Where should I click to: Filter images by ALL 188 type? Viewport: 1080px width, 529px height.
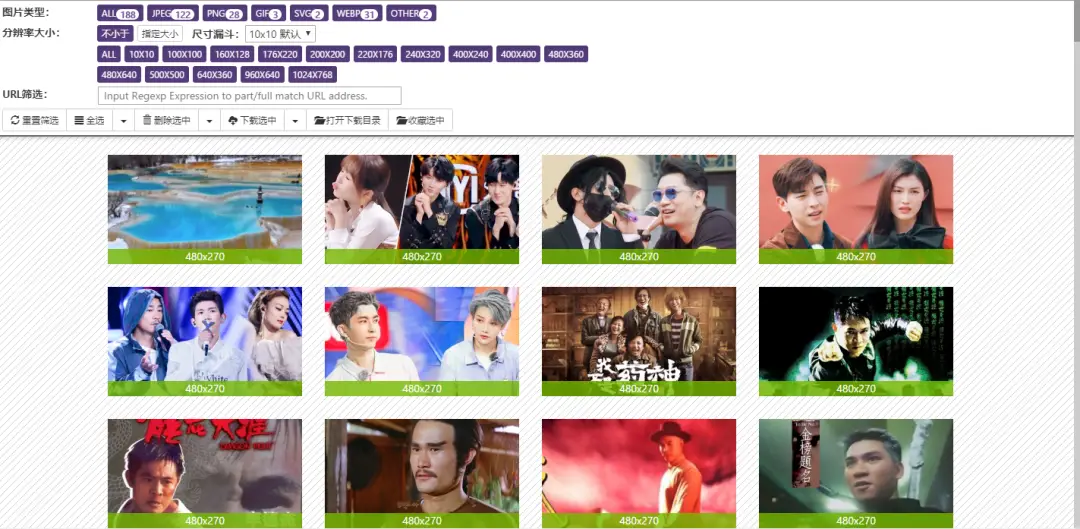click(x=120, y=13)
